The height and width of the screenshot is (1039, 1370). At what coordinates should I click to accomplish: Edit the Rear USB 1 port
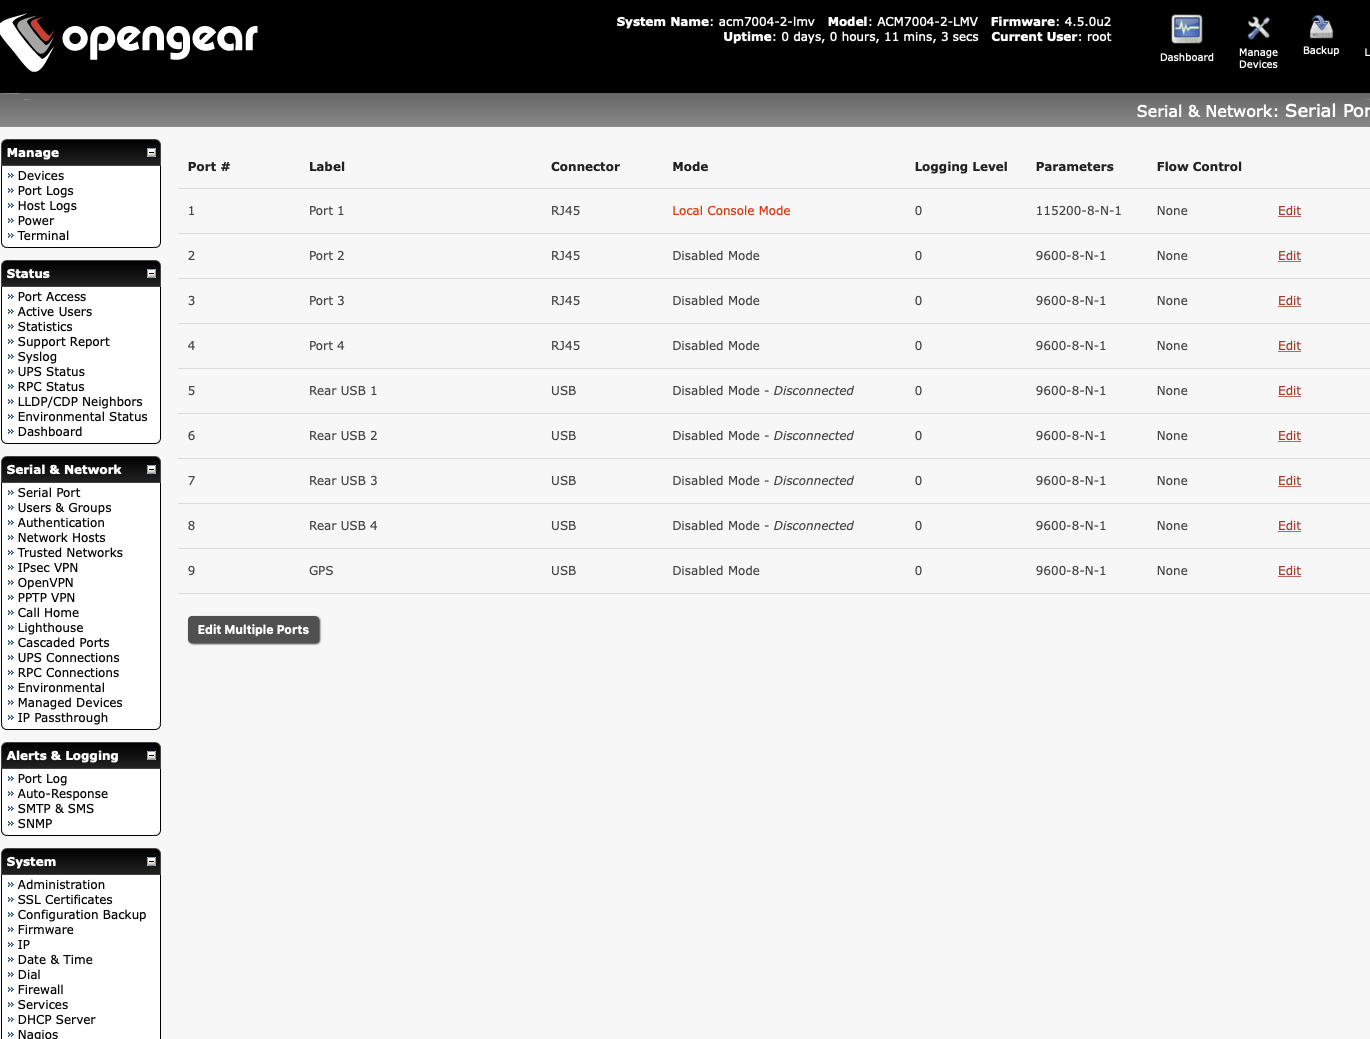[x=1288, y=390]
